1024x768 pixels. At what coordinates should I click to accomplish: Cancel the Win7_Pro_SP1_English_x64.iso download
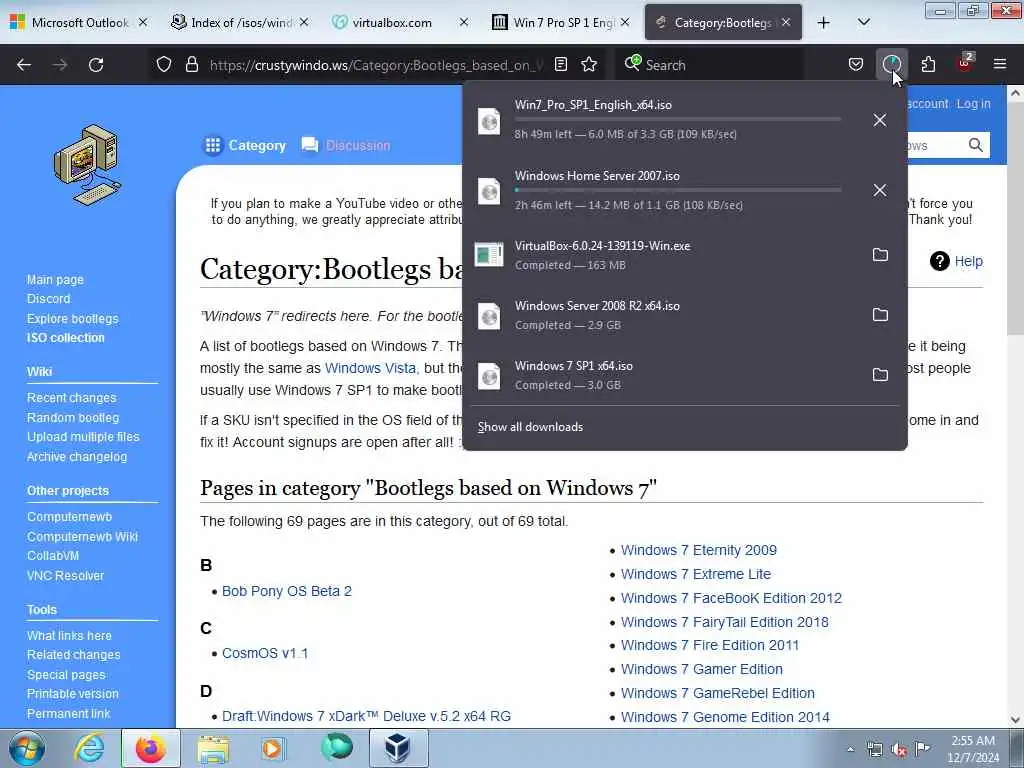pyautogui.click(x=880, y=120)
